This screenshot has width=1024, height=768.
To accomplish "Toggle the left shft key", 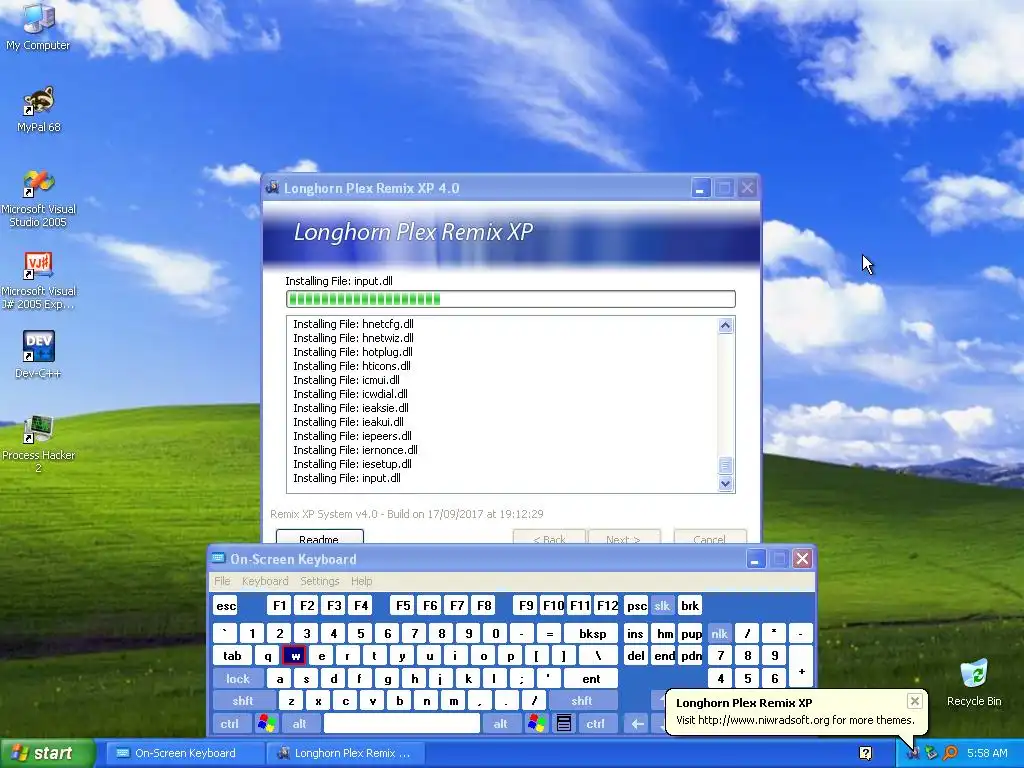I will [242, 701].
